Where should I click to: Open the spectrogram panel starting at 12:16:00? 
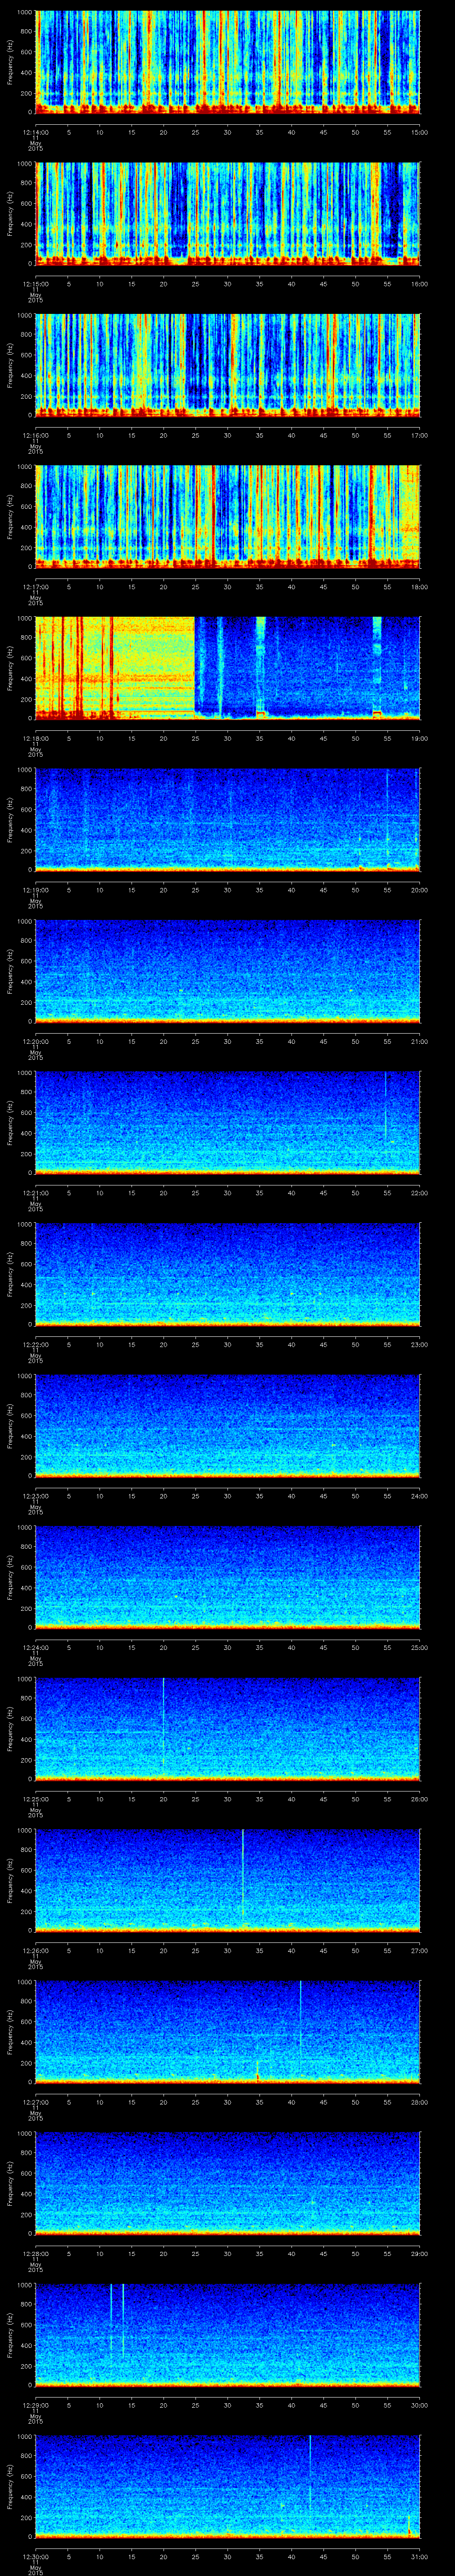pyautogui.click(x=228, y=365)
